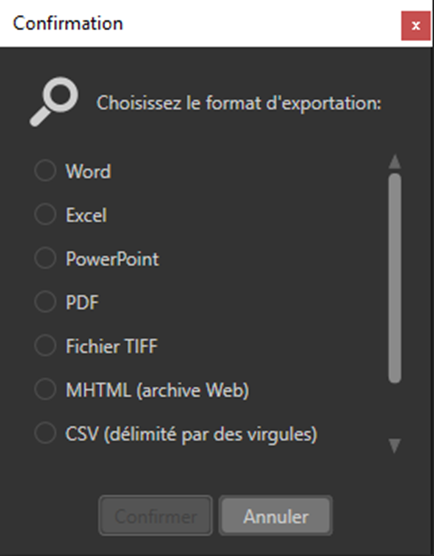Choose the Fichier TIFF radio circle
434x556 pixels.
[x=45, y=345]
